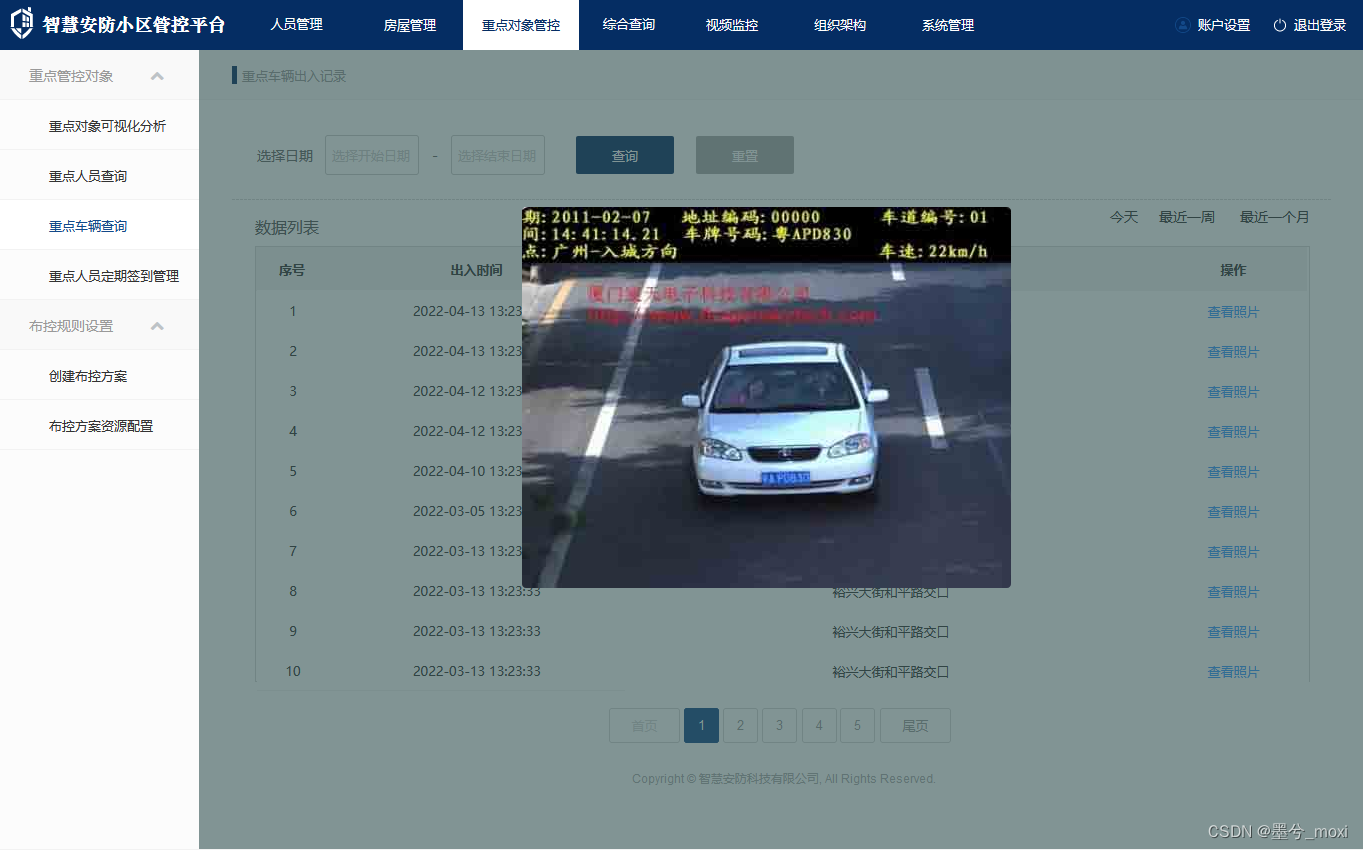The image size is (1363, 850).
Task: Click 查看照片 for row 7
Action: (1233, 552)
